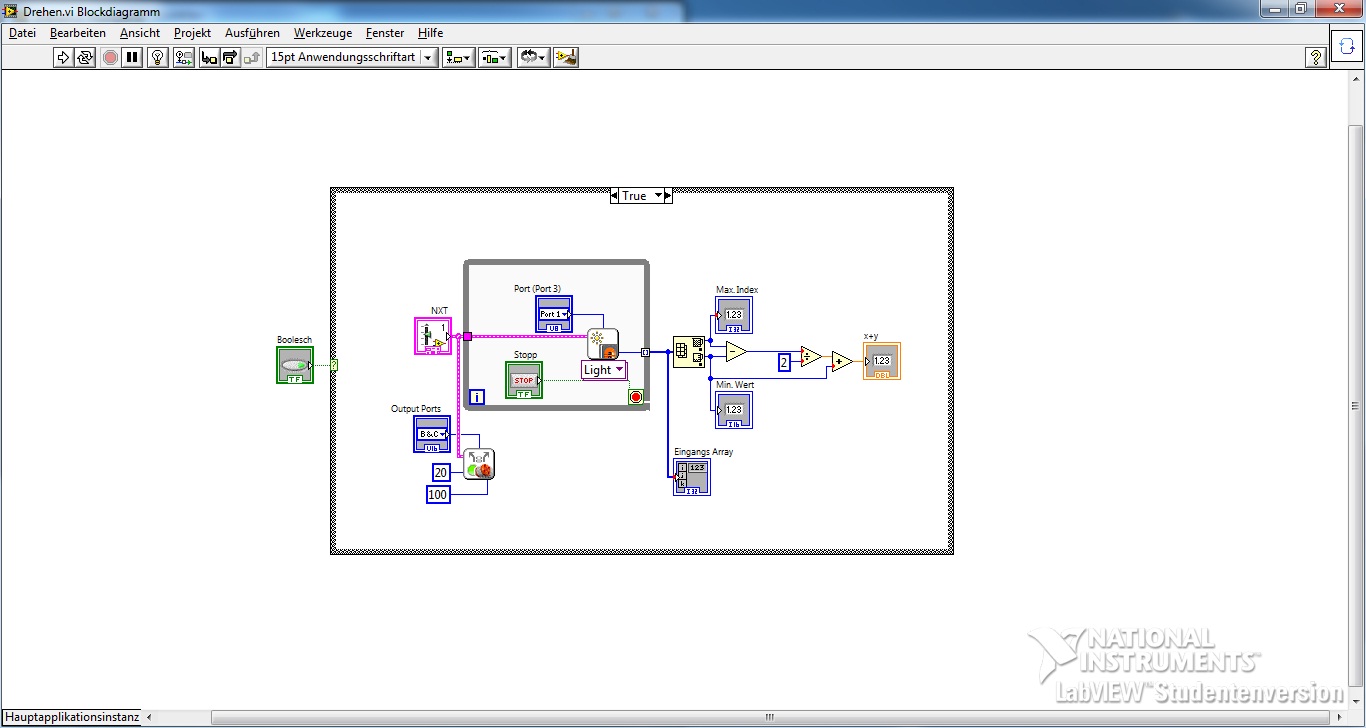The height and width of the screenshot is (728, 1366).
Task: Select the Boolesch boolean terminal
Action: click(294, 365)
